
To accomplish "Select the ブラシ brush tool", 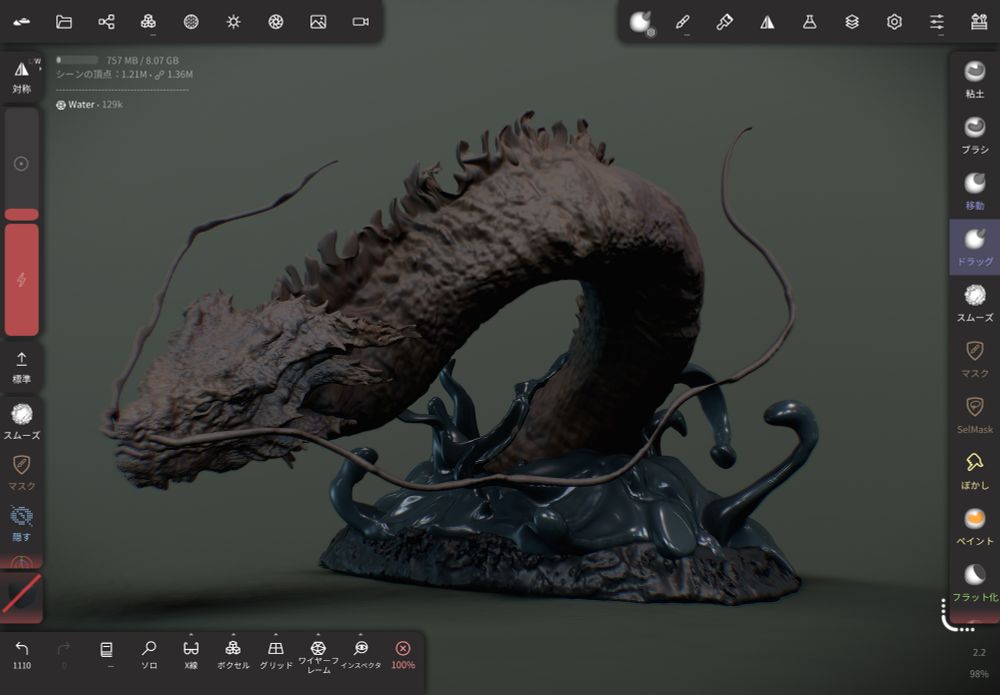I will click(974, 135).
